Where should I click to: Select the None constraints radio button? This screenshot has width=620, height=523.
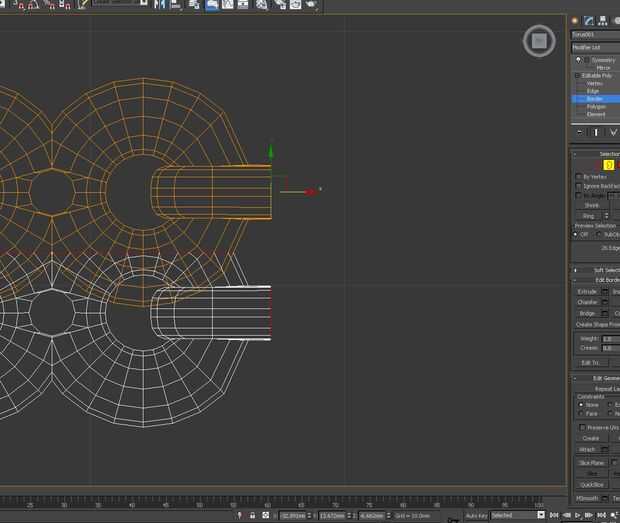pos(581,405)
